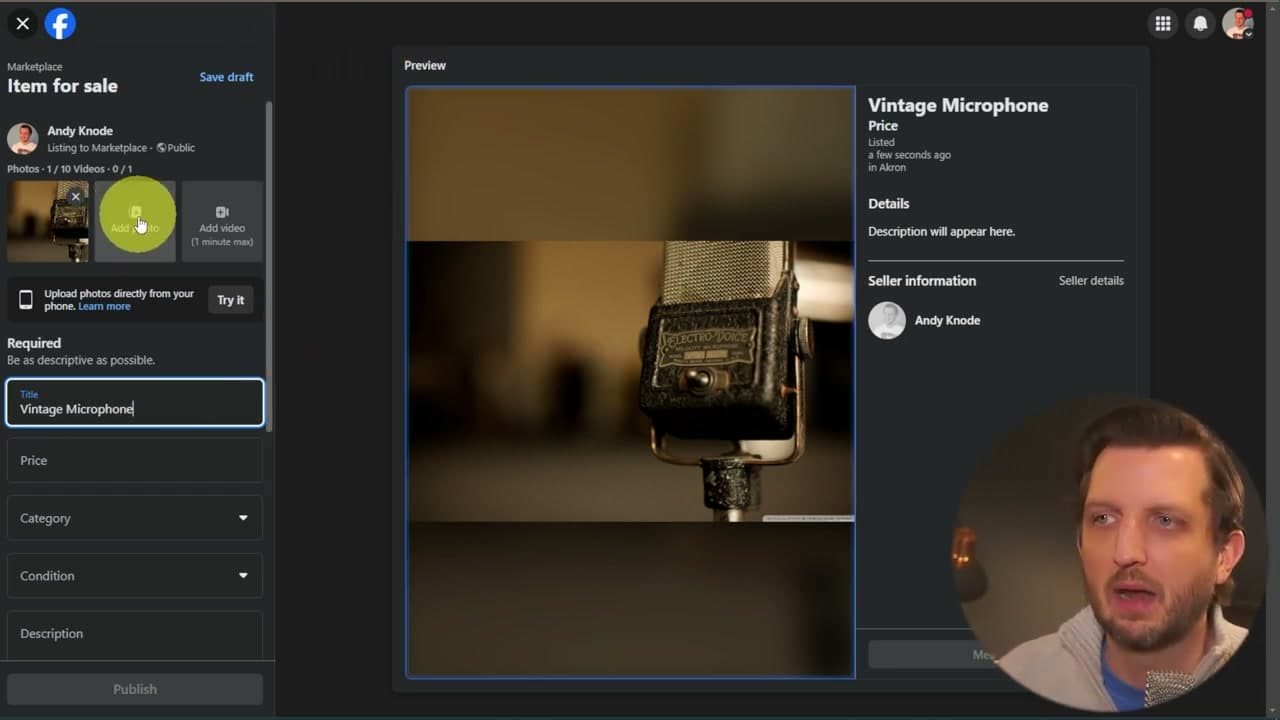Click the Andy Knode seller name in preview
Viewport: 1280px width, 720px height.
947,320
